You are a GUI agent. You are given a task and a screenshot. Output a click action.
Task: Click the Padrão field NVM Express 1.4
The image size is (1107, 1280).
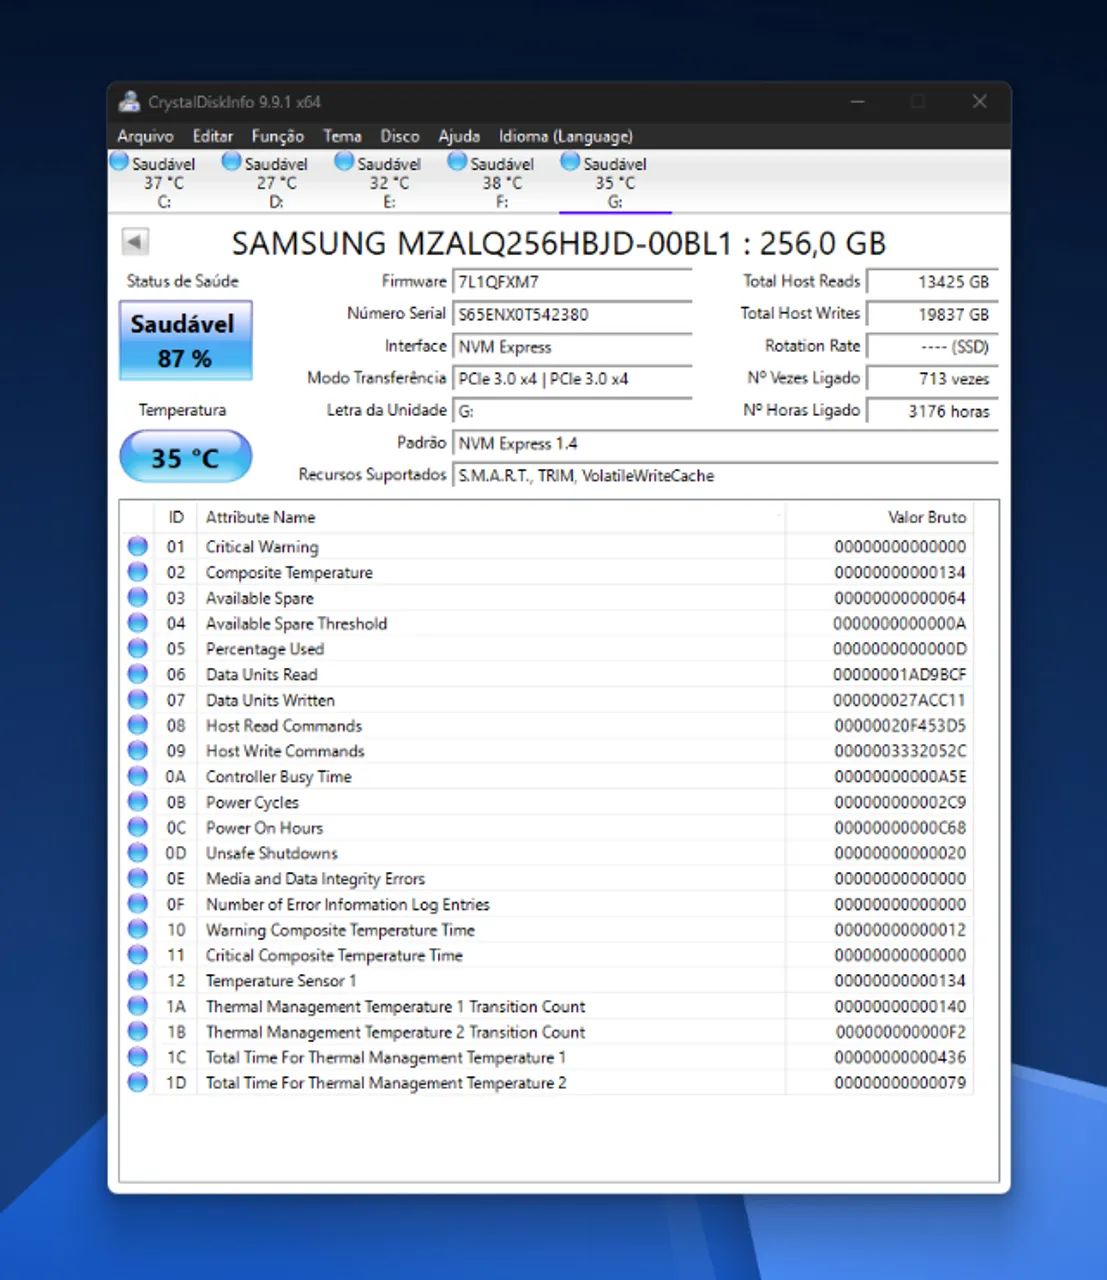(x=725, y=443)
